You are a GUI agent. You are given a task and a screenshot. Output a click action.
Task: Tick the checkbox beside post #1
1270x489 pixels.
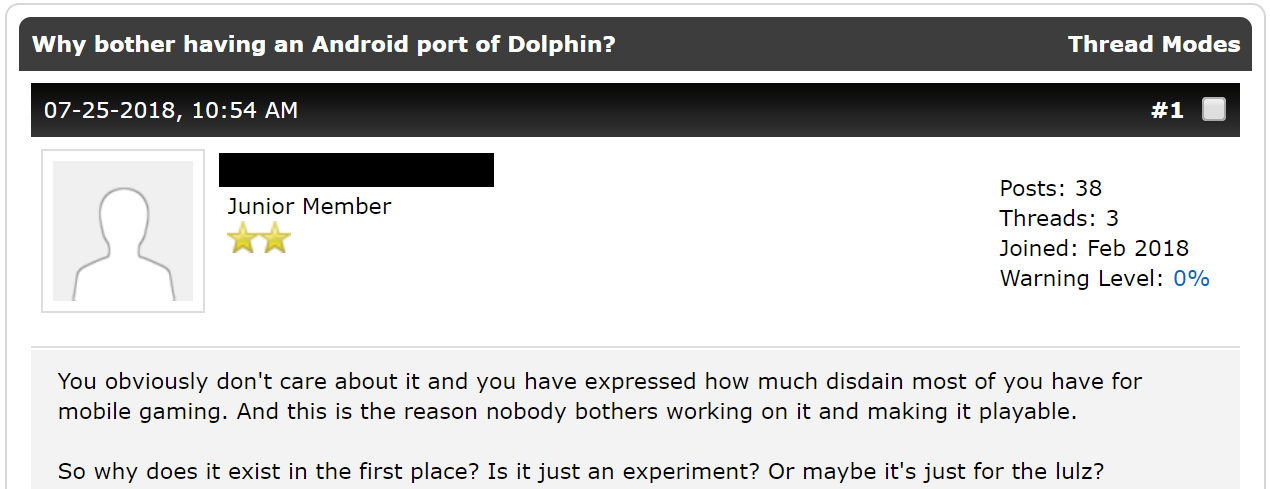point(1213,109)
